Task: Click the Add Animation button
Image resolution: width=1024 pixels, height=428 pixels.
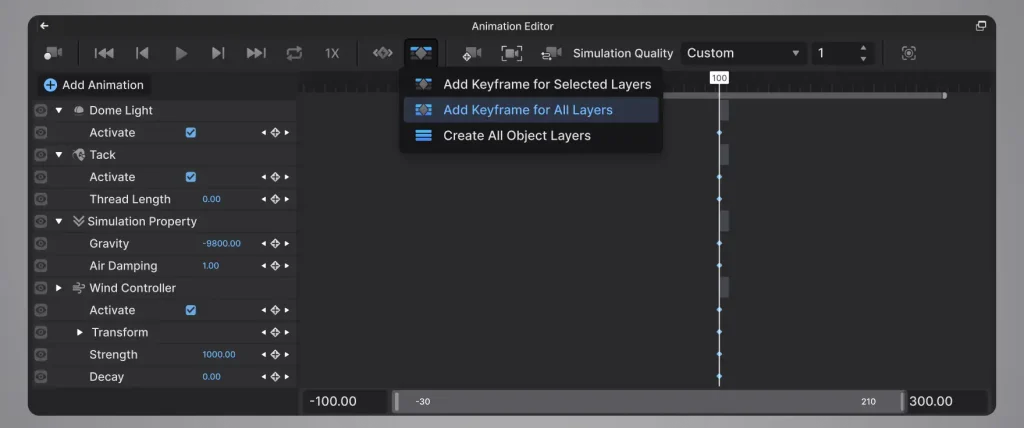Action: coord(94,85)
